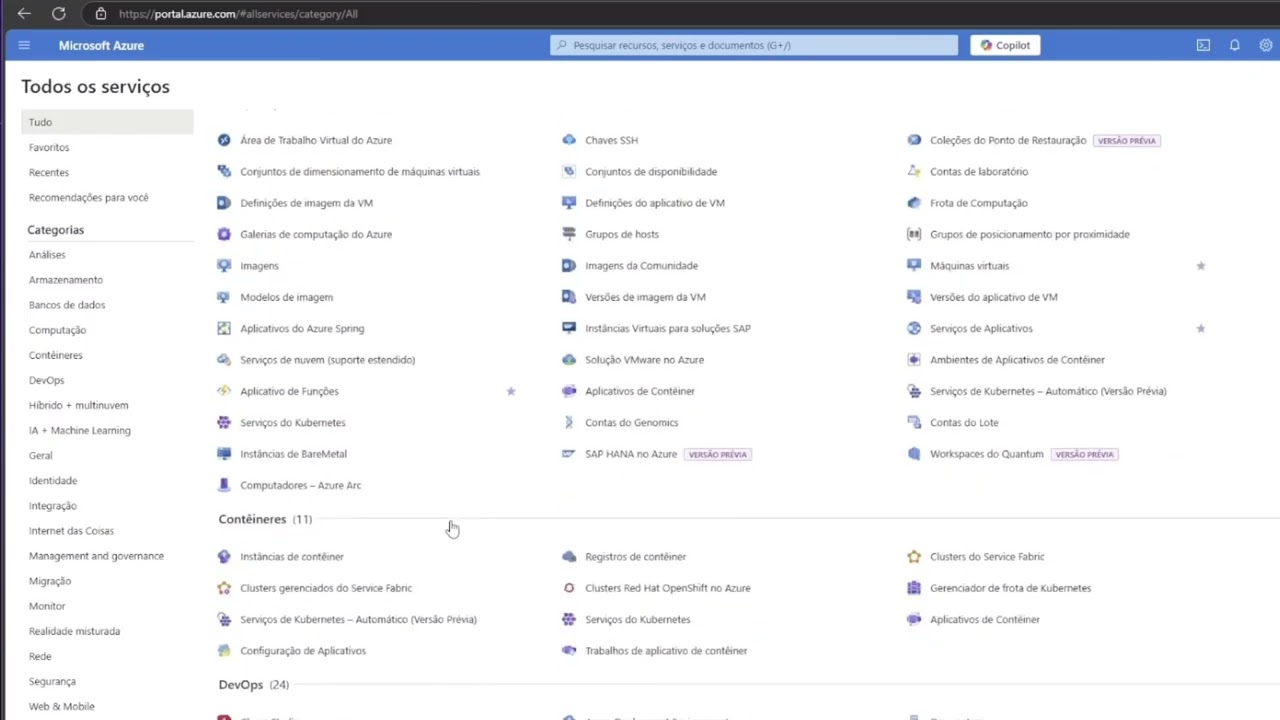Click the Registros de contêiner icon

tap(569, 556)
